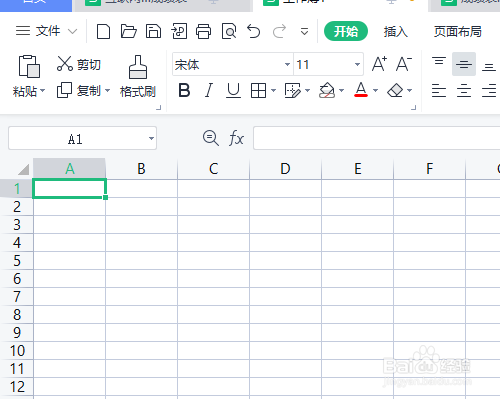Image resolution: width=500 pixels, height=399 pixels.
Task: Expand the borders dropdown arrow
Action: click(273, 90)
